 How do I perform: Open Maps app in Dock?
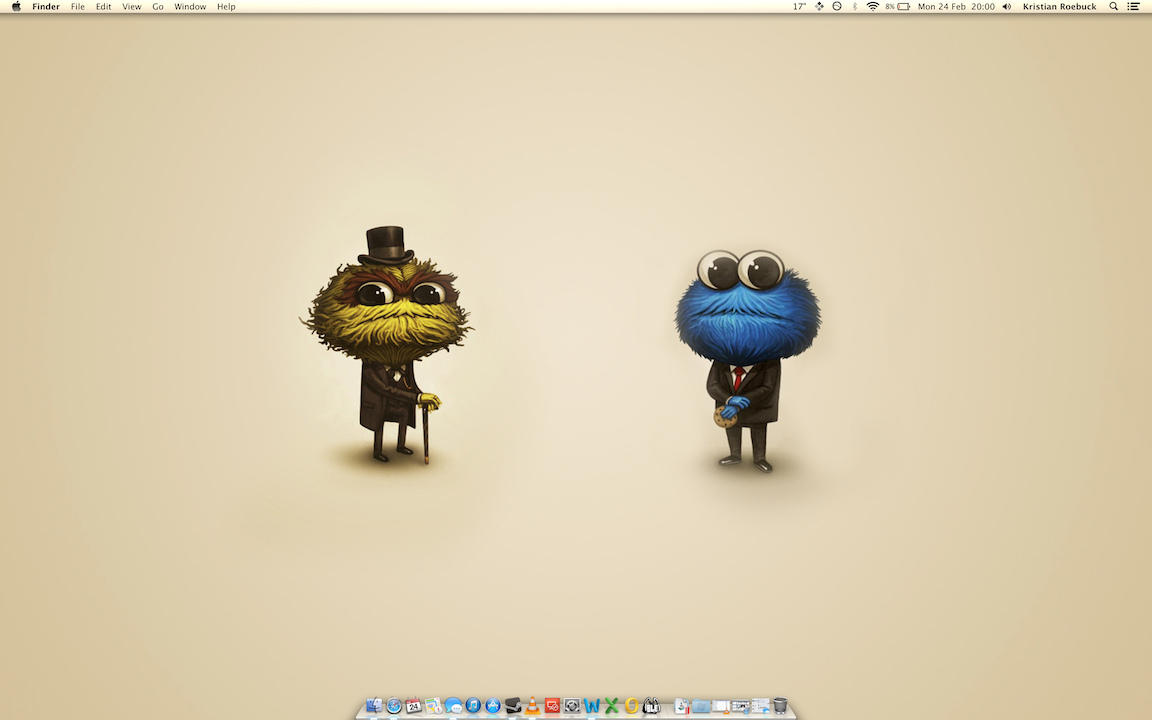[433, 705]
